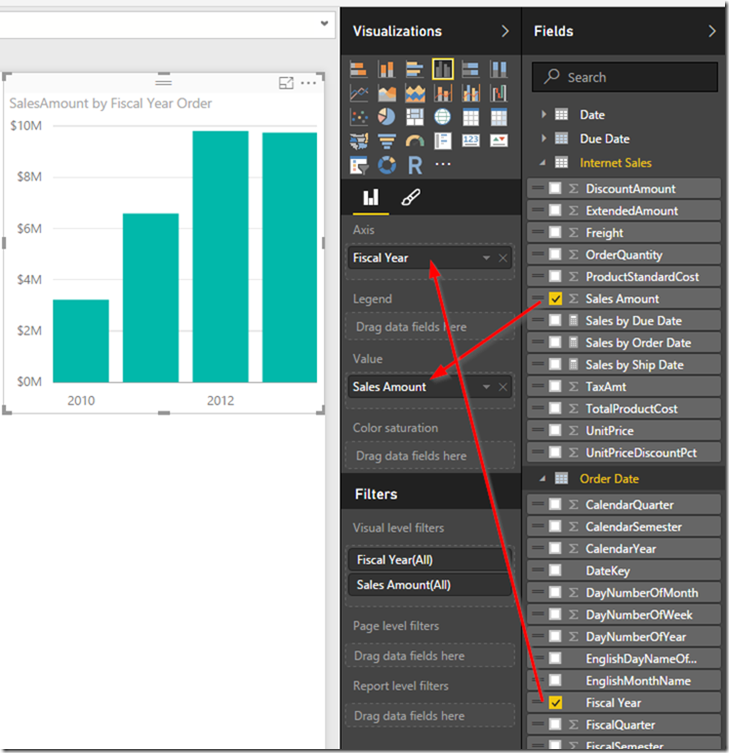Select the 100% stacked bar chart visualization
The height and width of the screenshot is (753, 729).
pos(471,69)
